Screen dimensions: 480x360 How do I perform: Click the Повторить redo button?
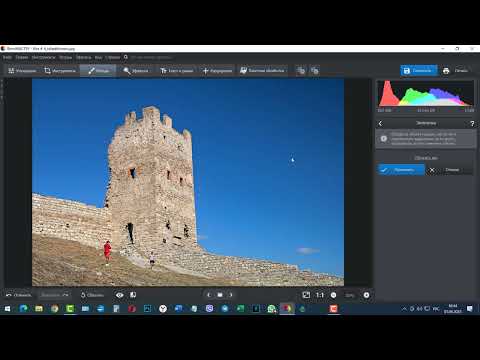click(x=55, y=295)
